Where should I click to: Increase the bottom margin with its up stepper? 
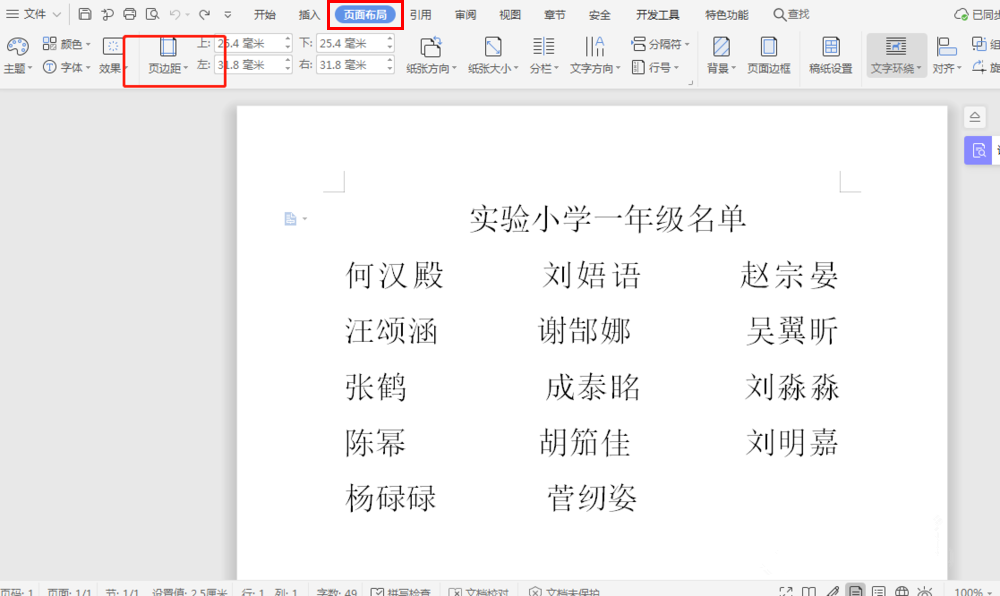pyautogui.click(x=390, y=40)
